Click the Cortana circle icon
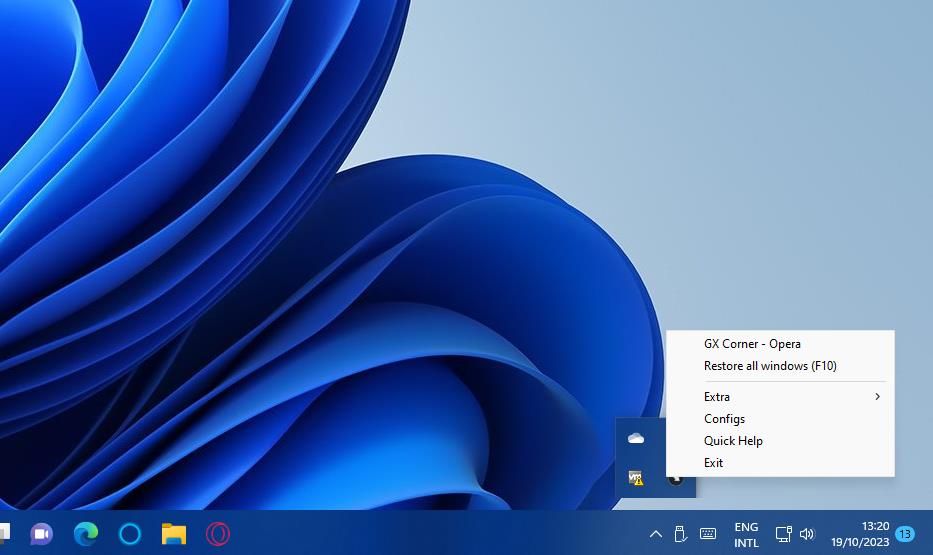The image size is (933, 555). [130, 534]
